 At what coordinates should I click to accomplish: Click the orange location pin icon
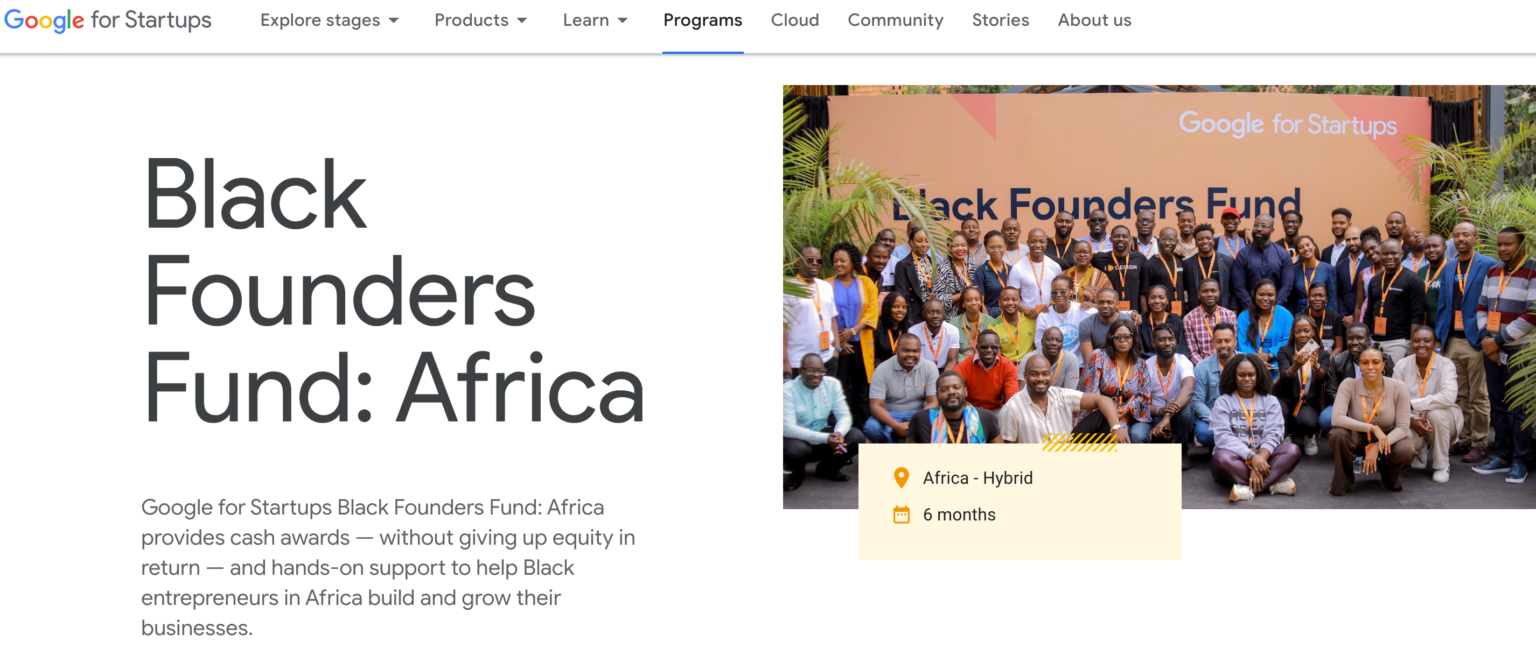coord(903,477)
